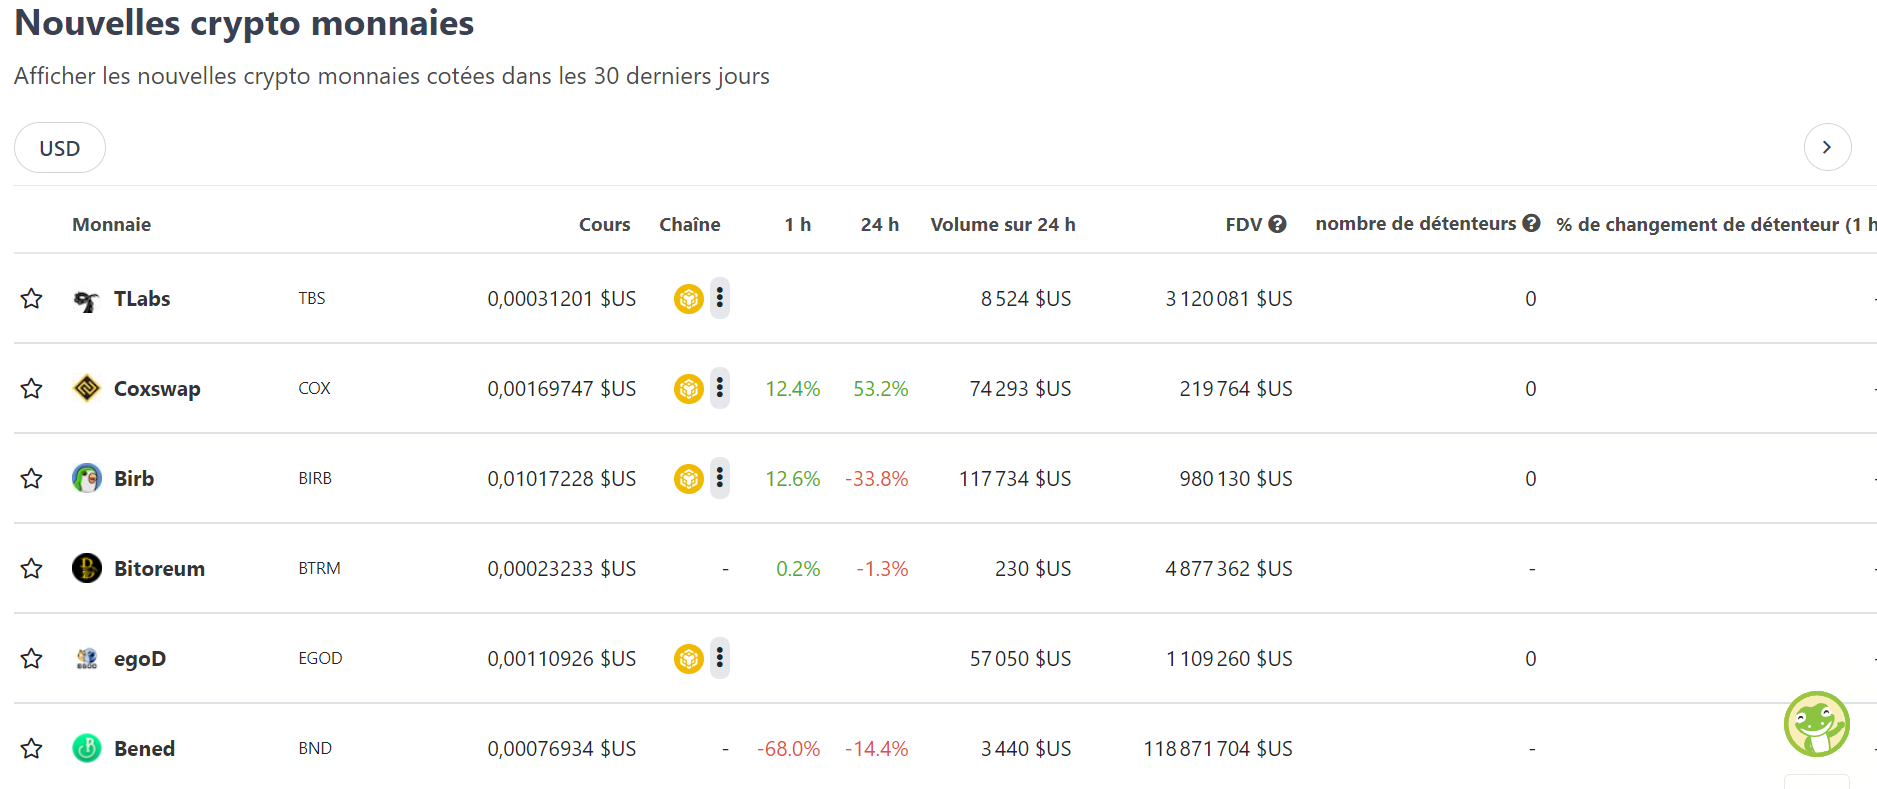Click price 0,01017228 $US

562,478
